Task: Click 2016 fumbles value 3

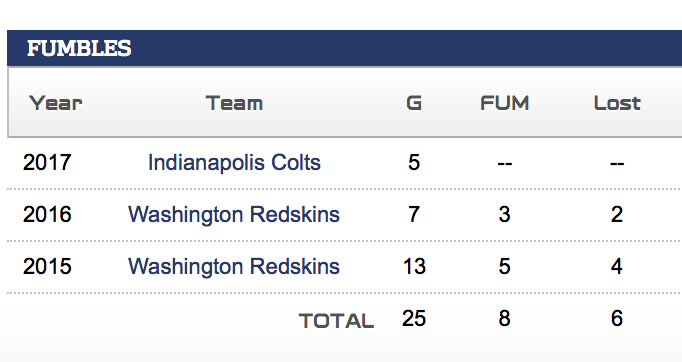Action: [505, 215]
